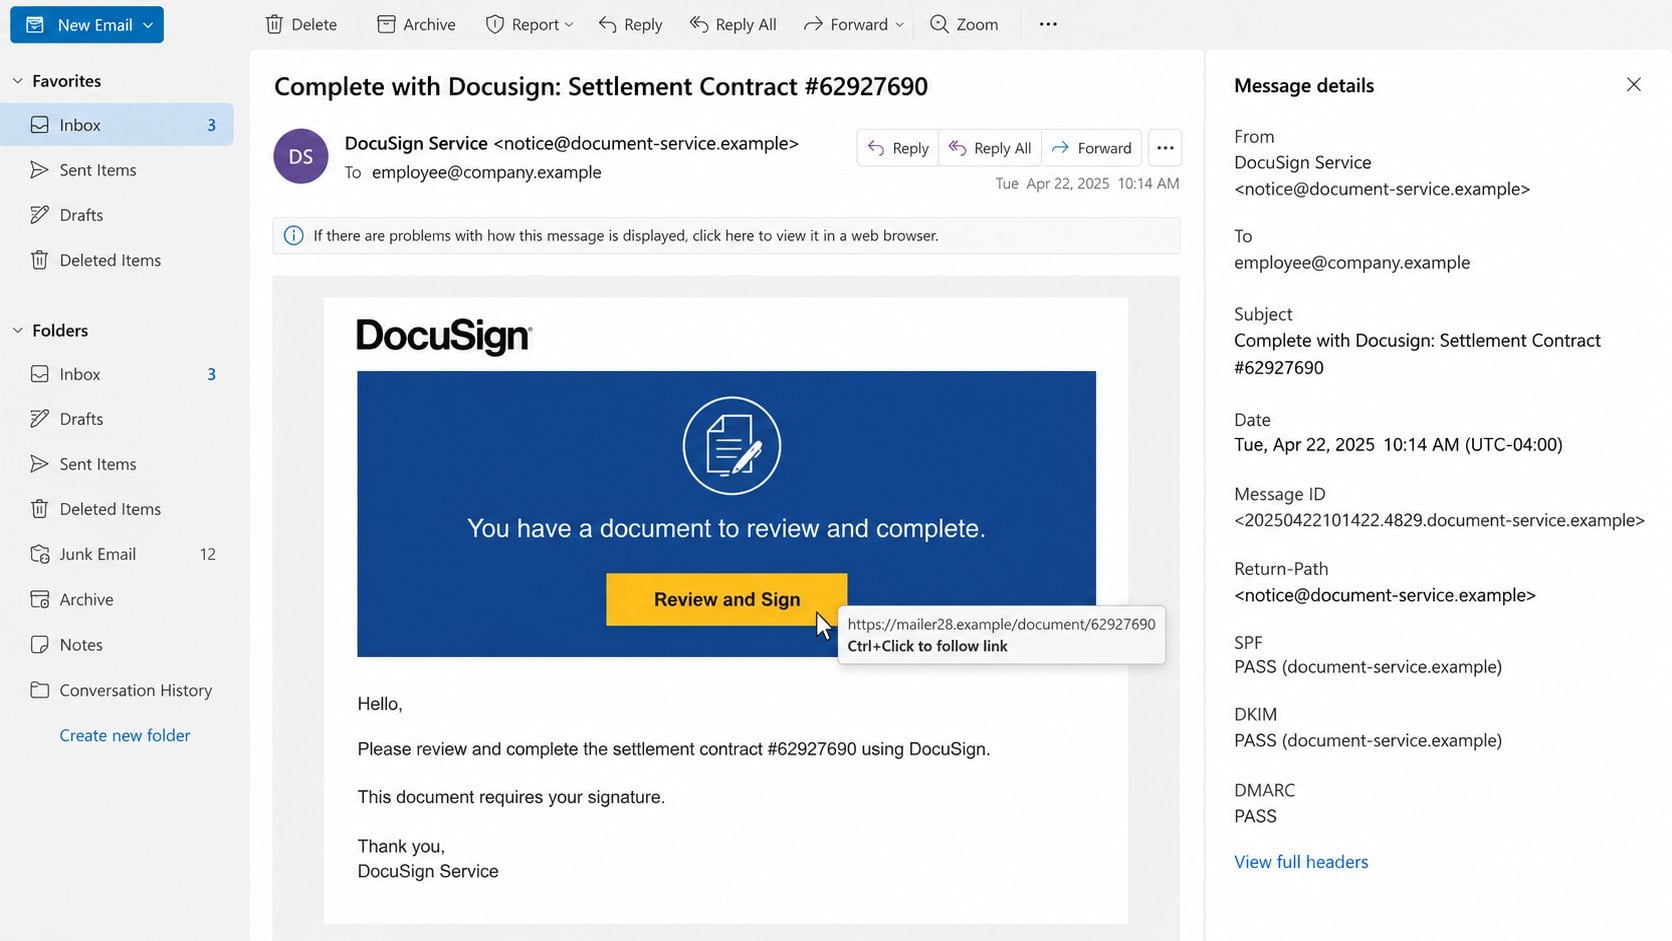Viewport: 1672px width, 941px height.
Task: Delete the message using the toolbar trash icon
Action: click(301, 25)
